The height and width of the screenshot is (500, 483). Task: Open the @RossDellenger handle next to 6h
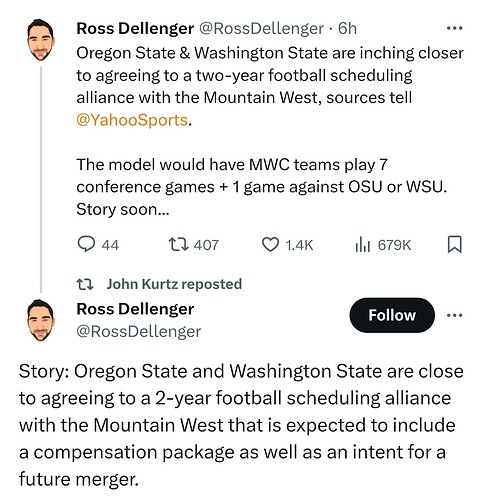click(x=261, y=29)
